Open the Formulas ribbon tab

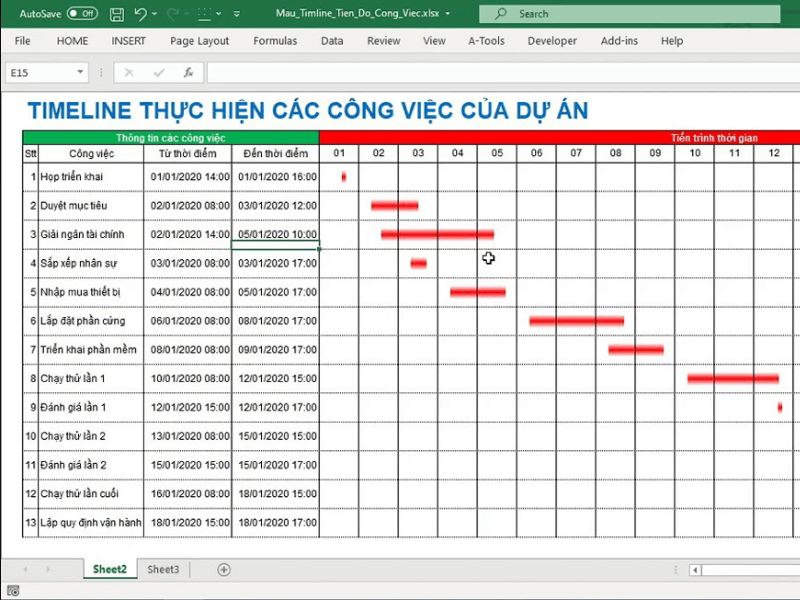(x=275, y=41)
